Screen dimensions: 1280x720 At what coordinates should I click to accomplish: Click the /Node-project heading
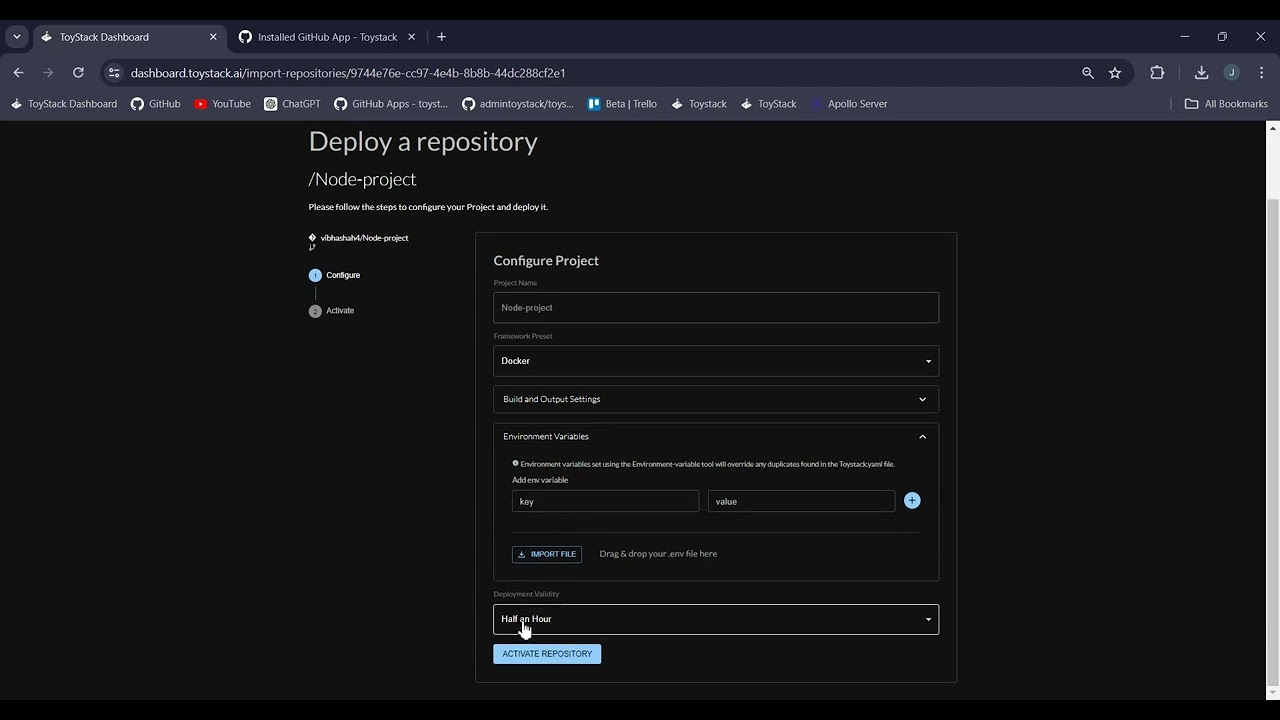coord(362,179)
